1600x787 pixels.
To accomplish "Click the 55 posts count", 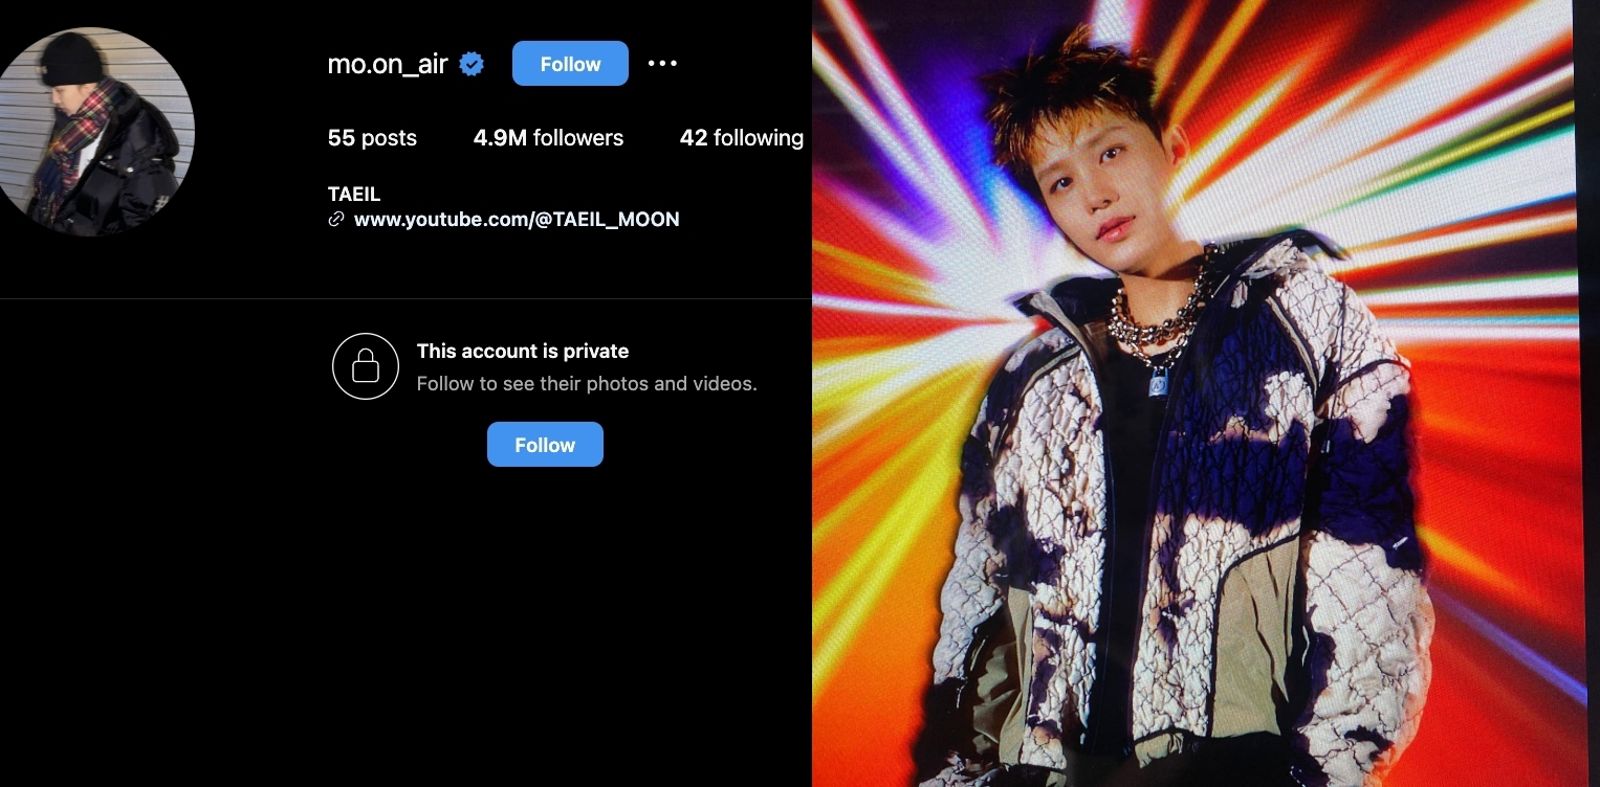I will (372, 138).
